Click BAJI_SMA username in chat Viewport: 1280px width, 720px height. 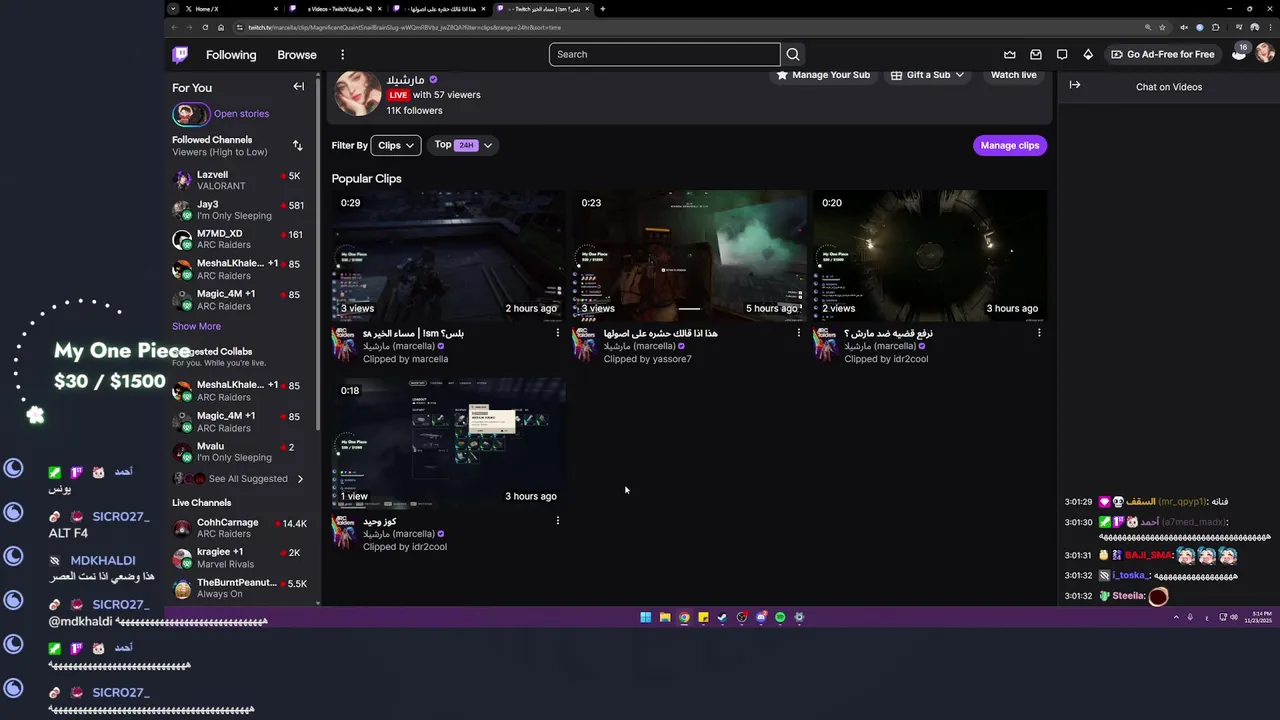1148,555
